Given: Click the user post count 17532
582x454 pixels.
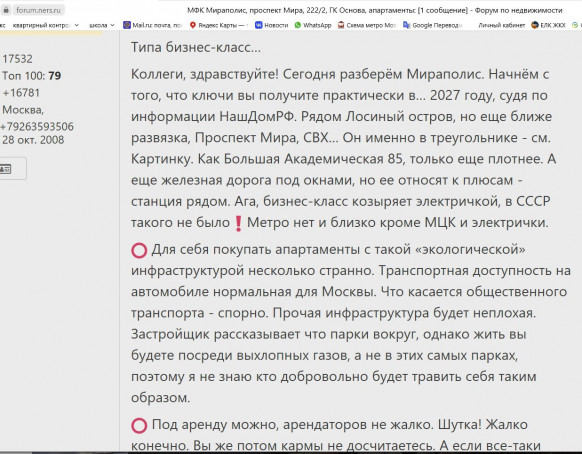Looking at the screenshot, I should (x=17, y=59).
